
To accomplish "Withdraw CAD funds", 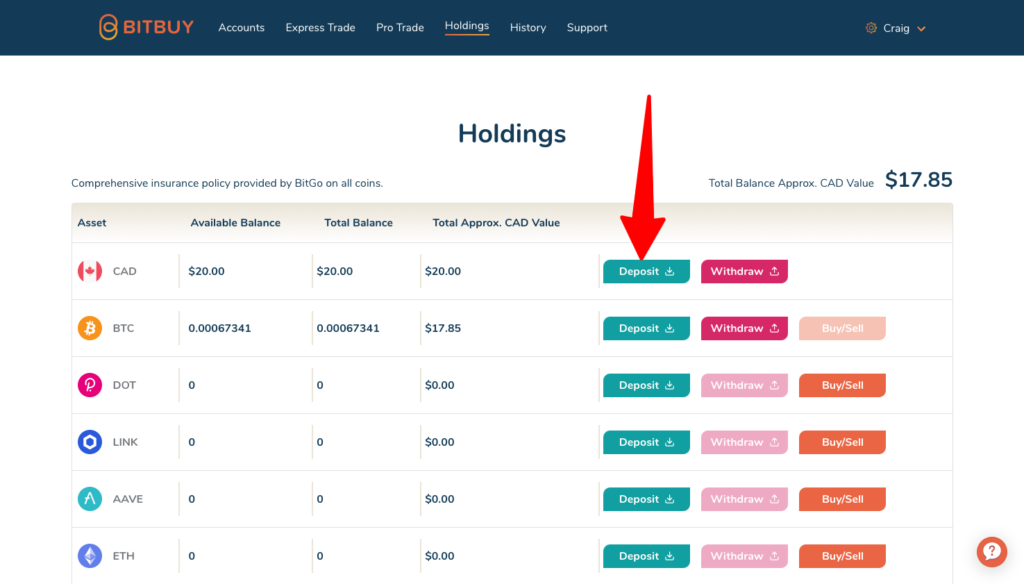I will [x=744, y=271].
